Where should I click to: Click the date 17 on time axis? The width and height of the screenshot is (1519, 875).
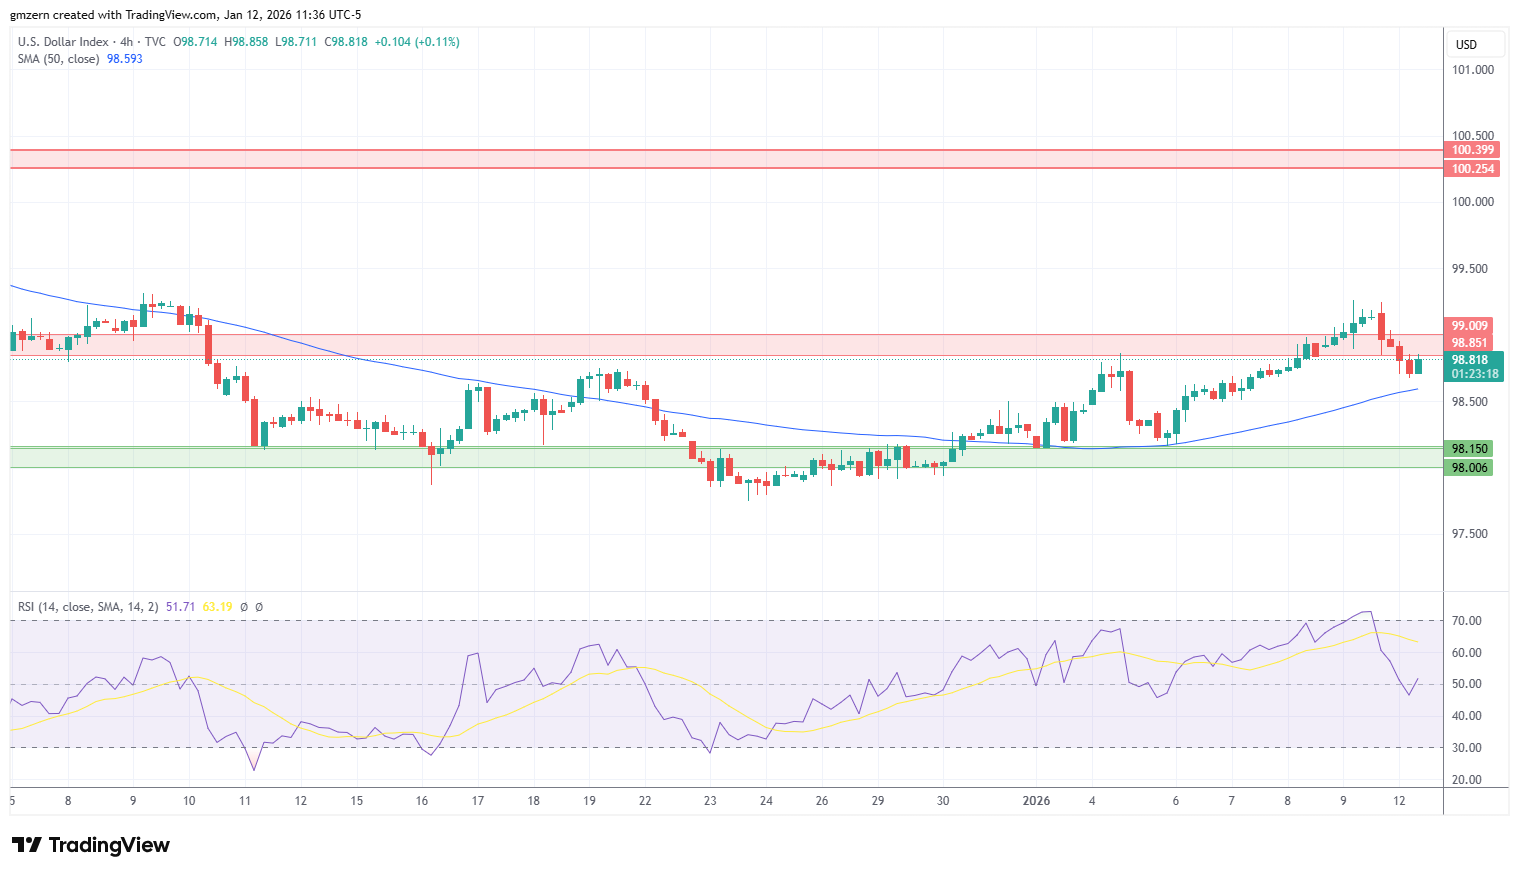point(478,801)
